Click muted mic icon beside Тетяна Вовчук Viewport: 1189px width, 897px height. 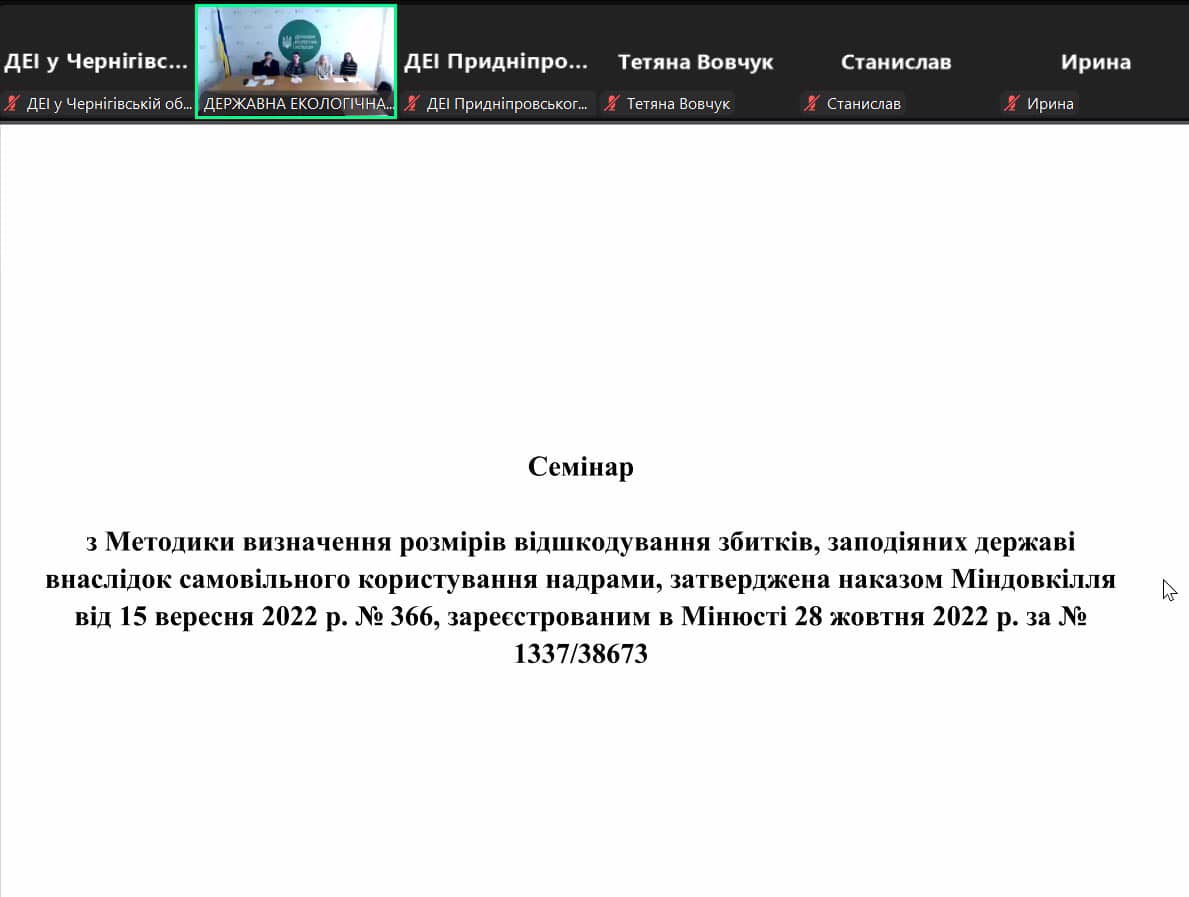612,103
